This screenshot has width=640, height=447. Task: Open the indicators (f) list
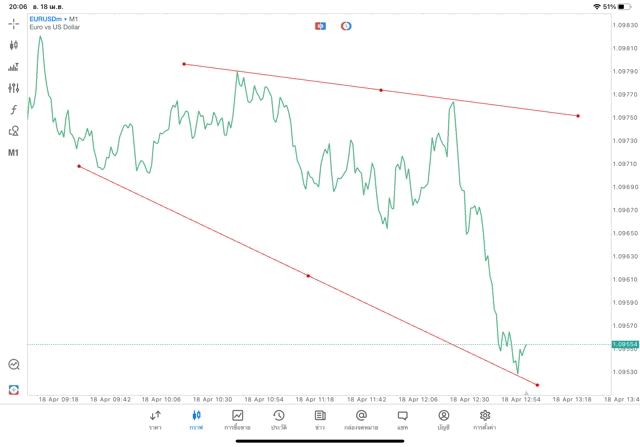pos(14,109)
